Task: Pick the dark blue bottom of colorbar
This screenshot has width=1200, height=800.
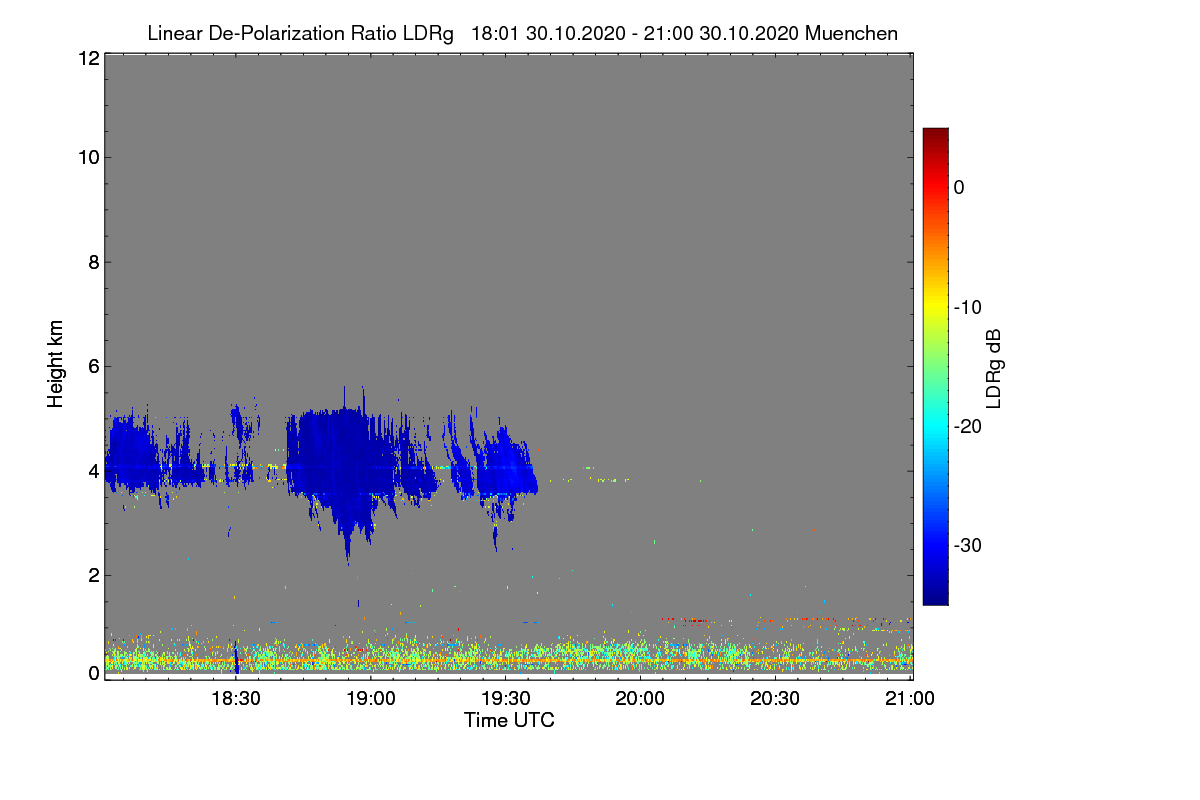Action: point(935,596)
